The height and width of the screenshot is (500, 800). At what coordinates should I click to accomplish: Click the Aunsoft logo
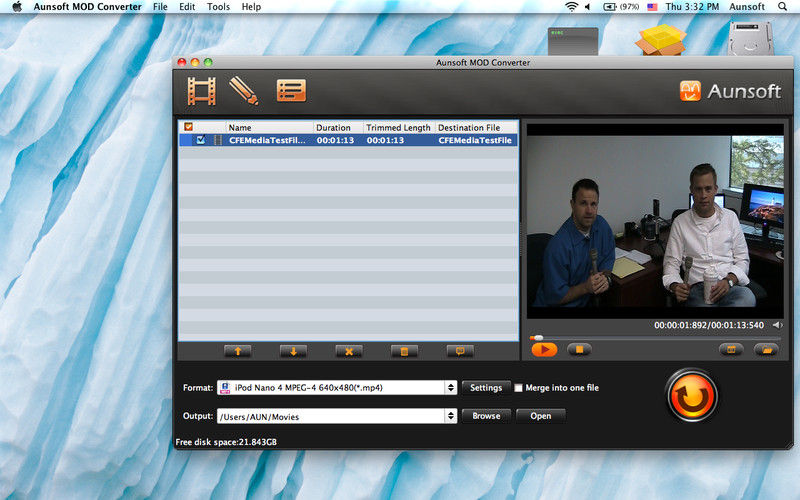point(730,91)
